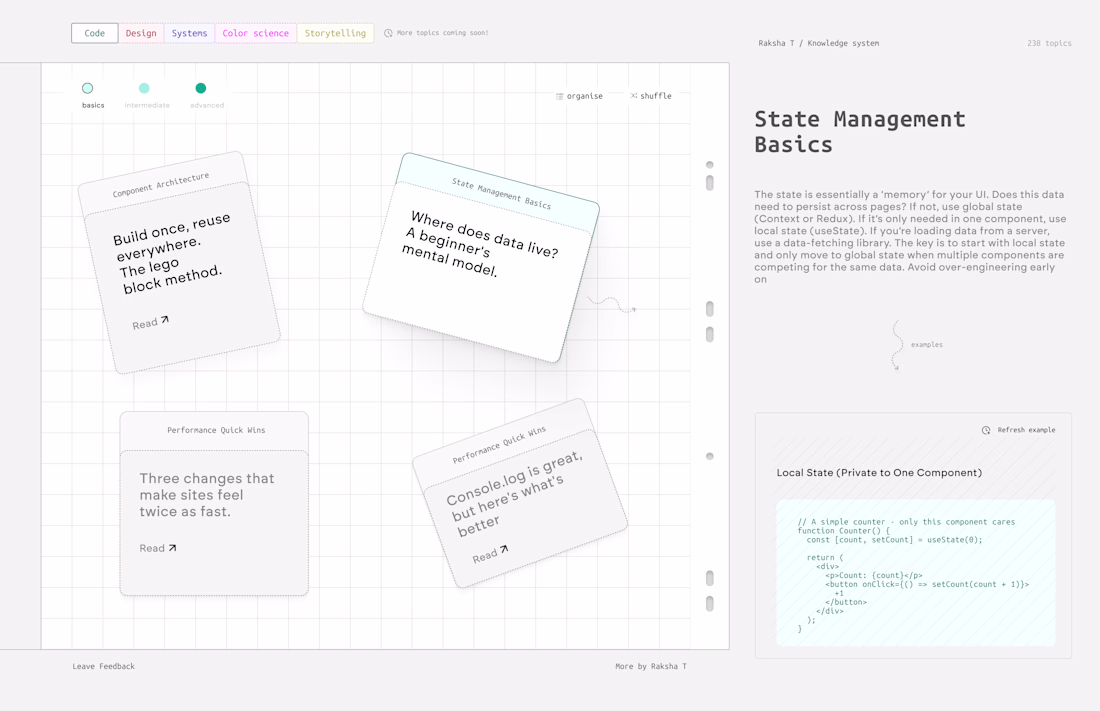Open the State Management Basics card
Screen dimensions: 1100x711
(x=481, y=258)
